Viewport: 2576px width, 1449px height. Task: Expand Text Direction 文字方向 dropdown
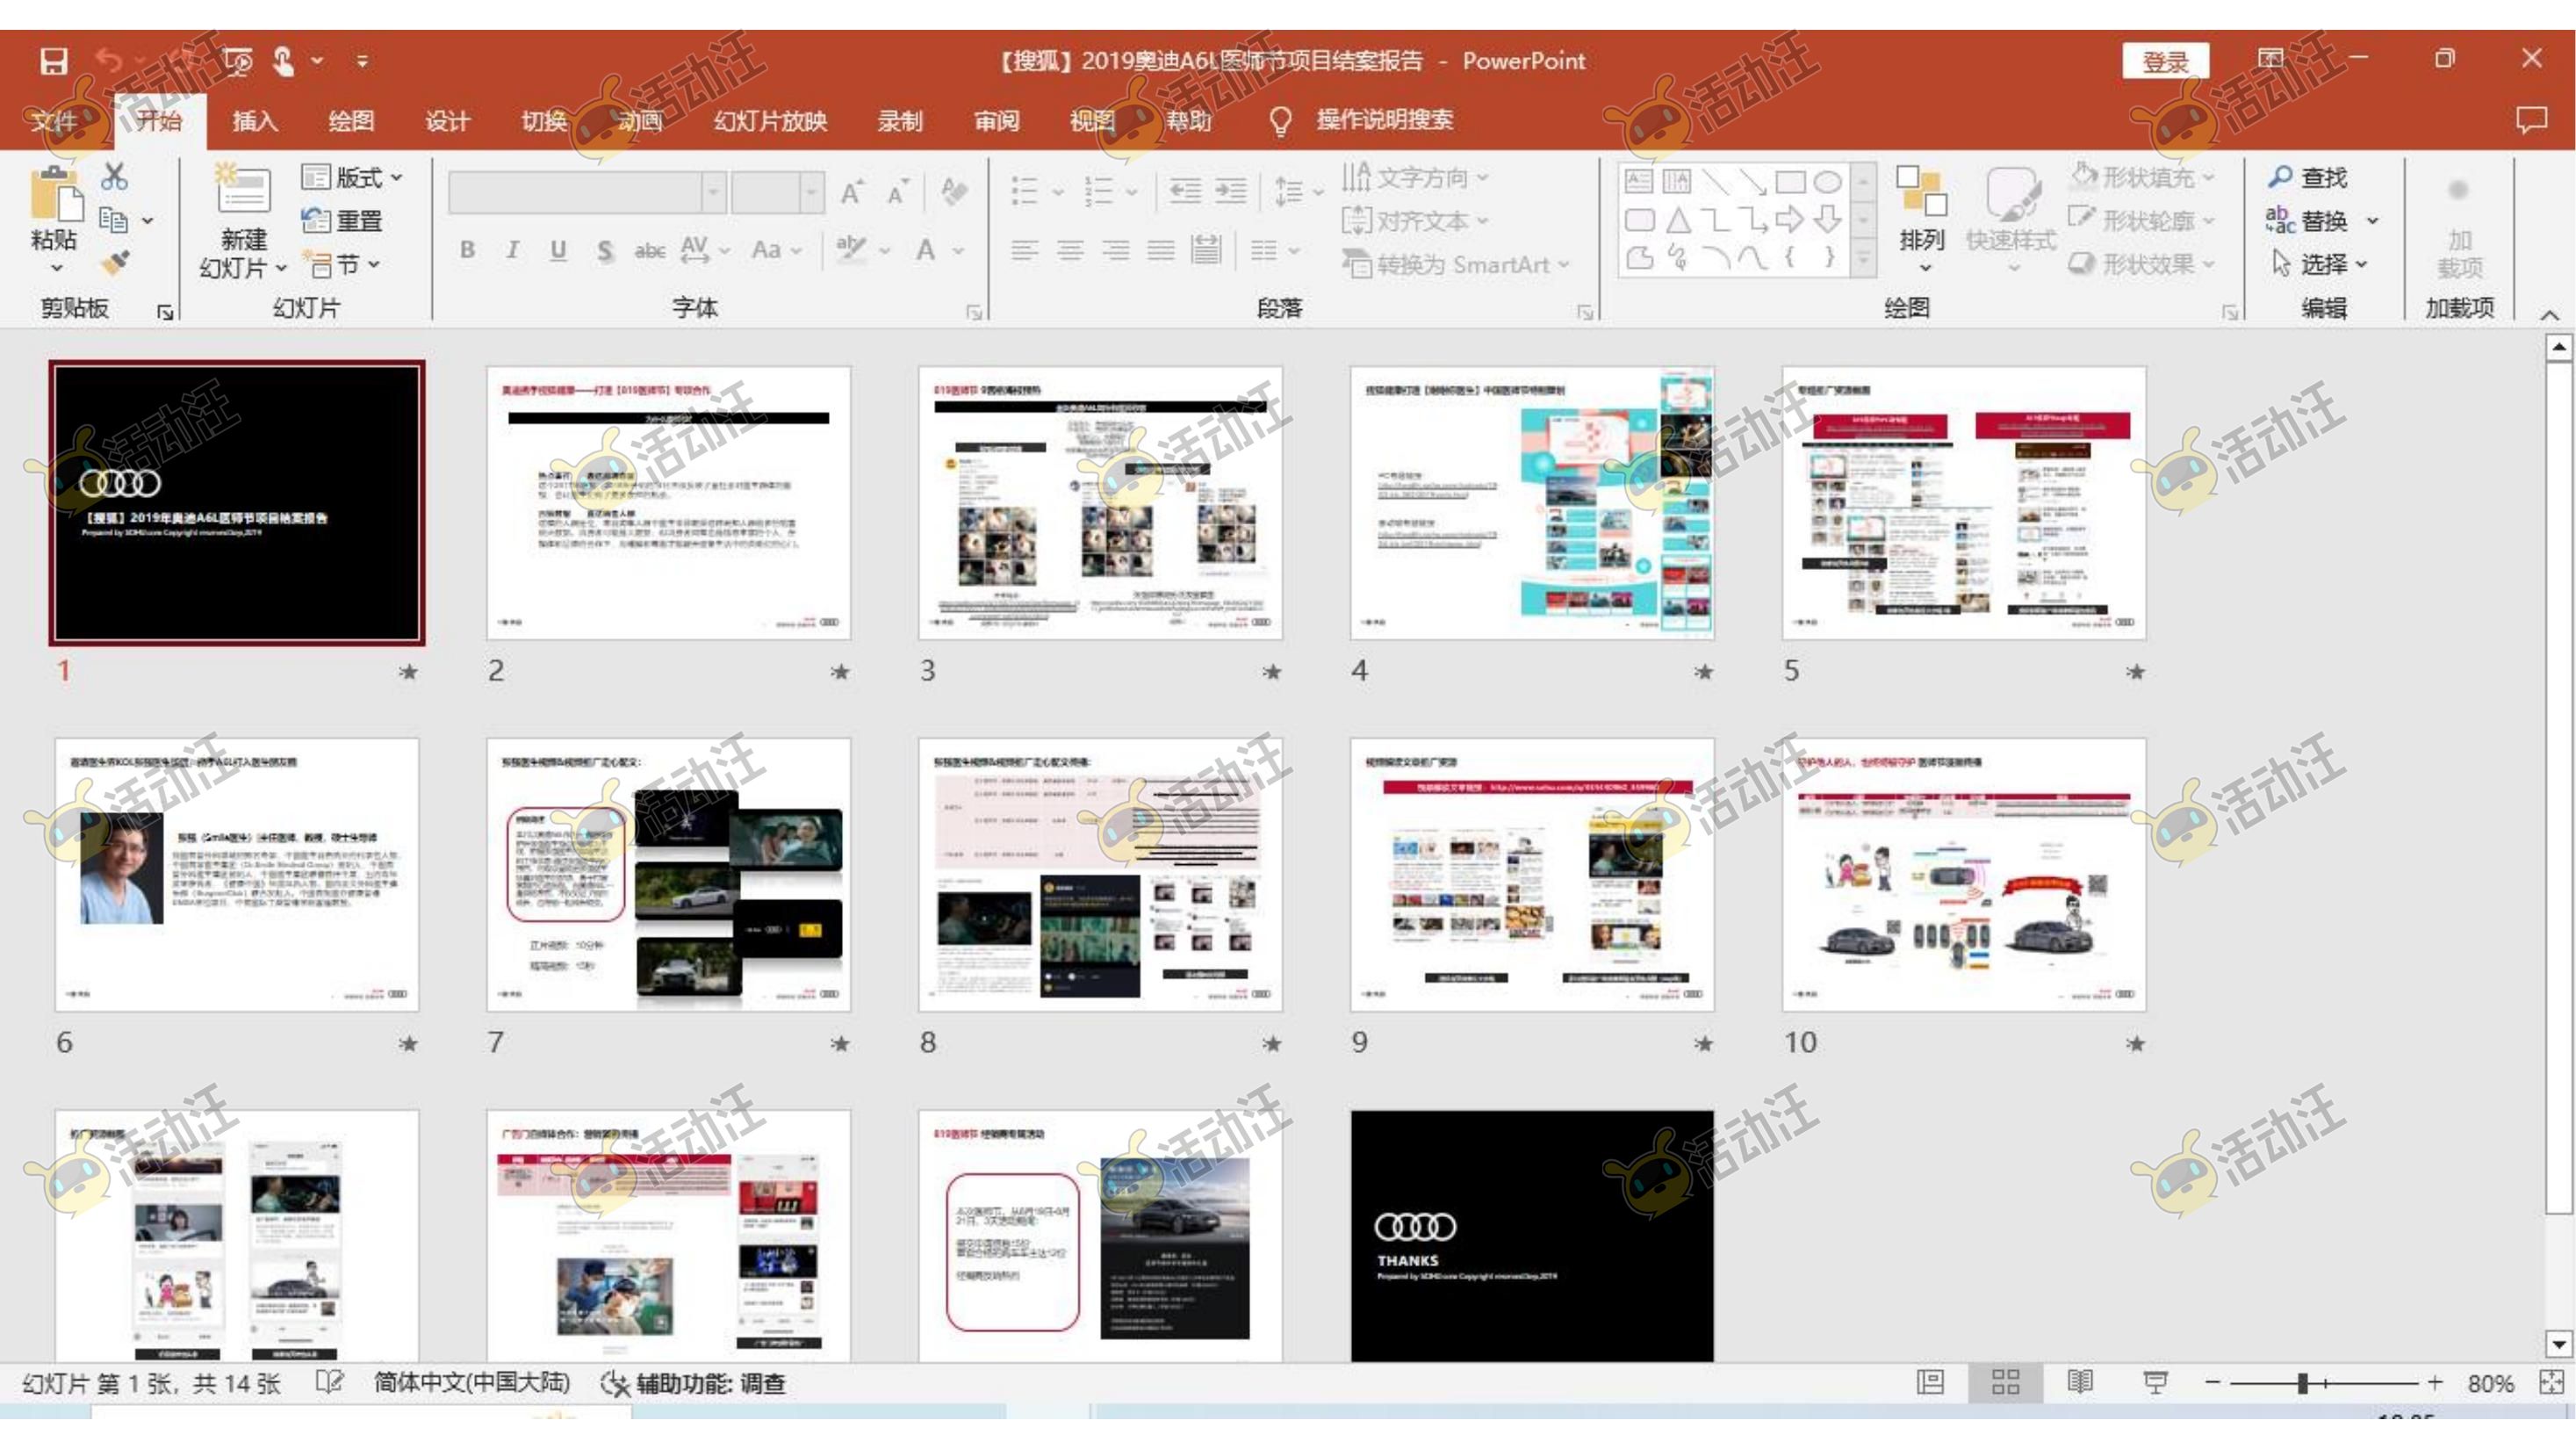click(1414, 177)
